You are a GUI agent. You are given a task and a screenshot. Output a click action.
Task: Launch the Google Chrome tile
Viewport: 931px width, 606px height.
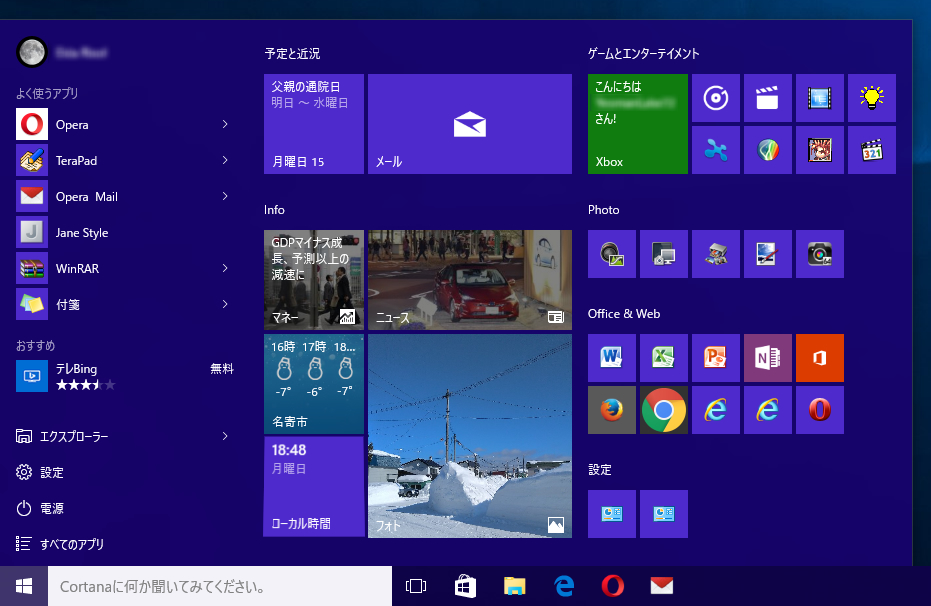(x=664, y=410)
